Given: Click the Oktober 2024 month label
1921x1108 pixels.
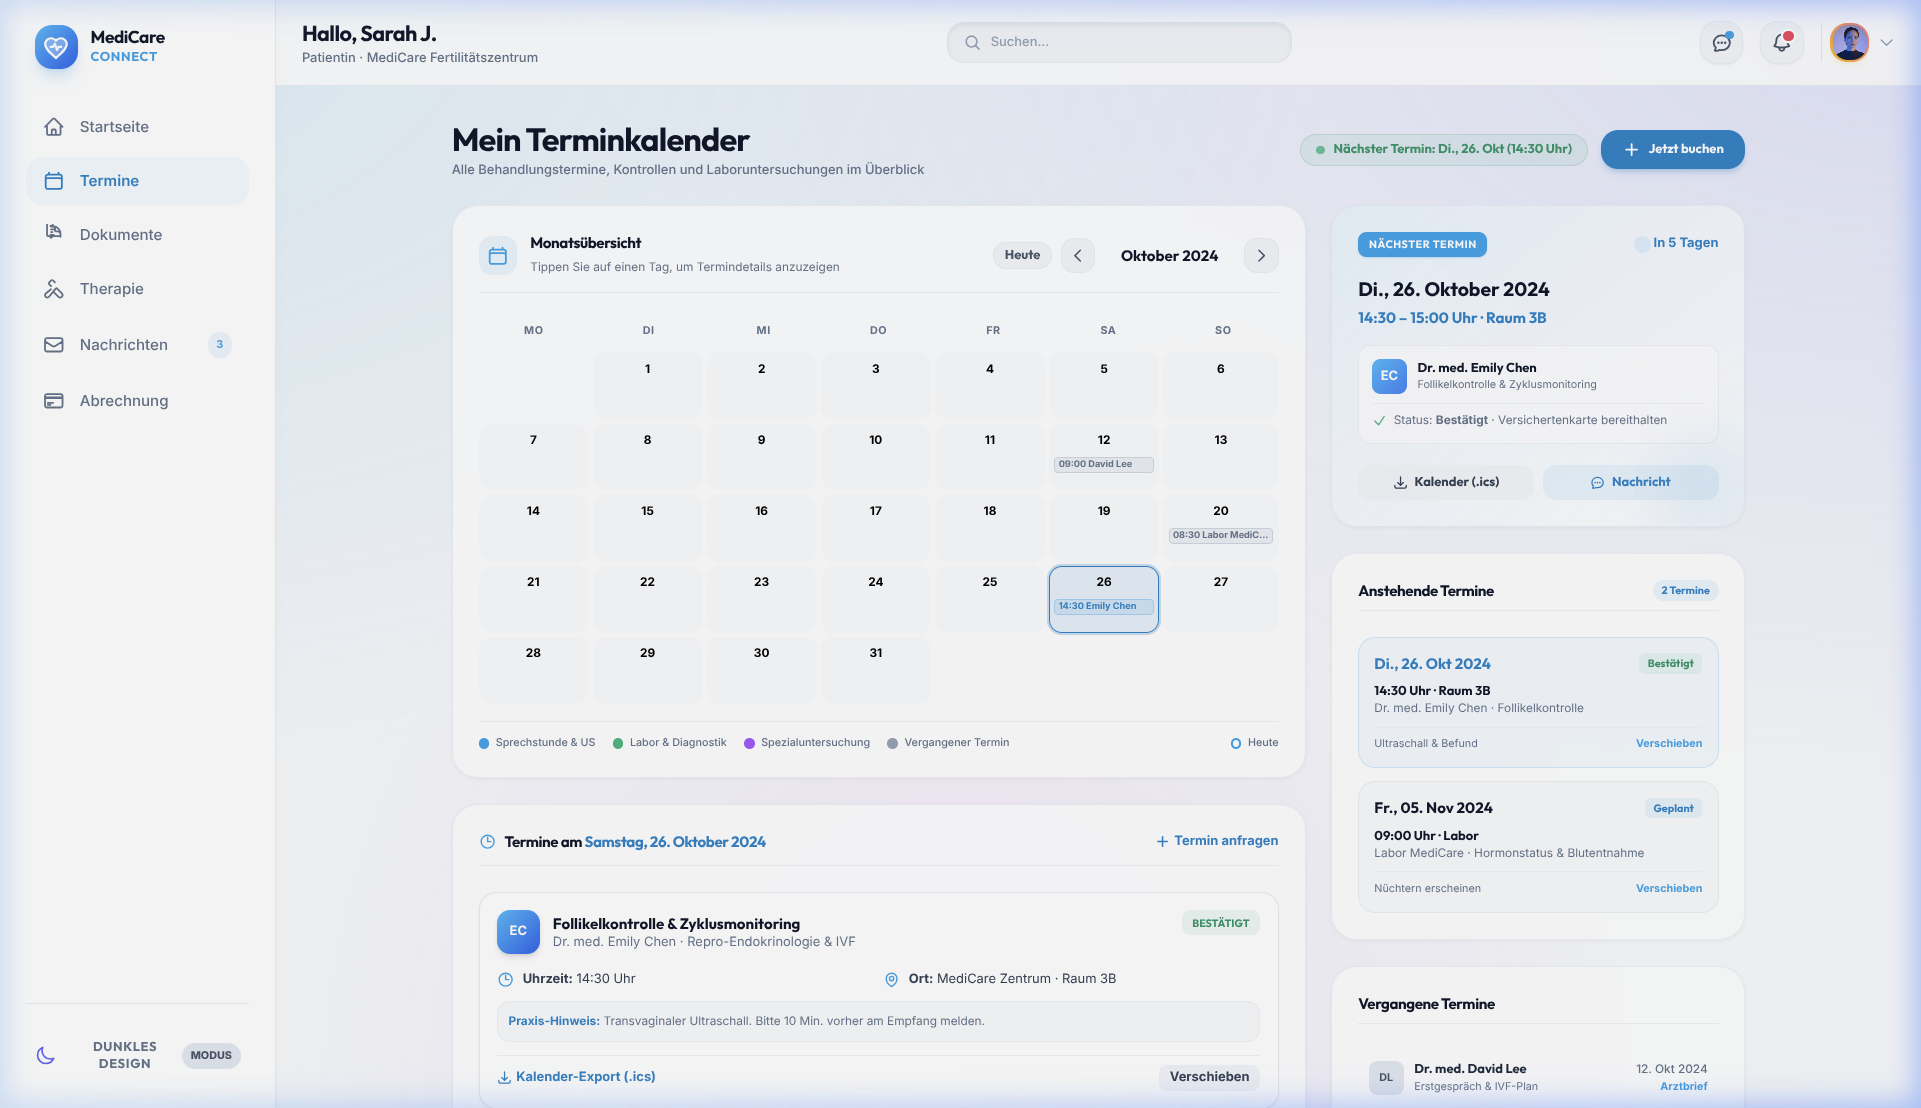Looking at the screenshot, I should 1170,256.
